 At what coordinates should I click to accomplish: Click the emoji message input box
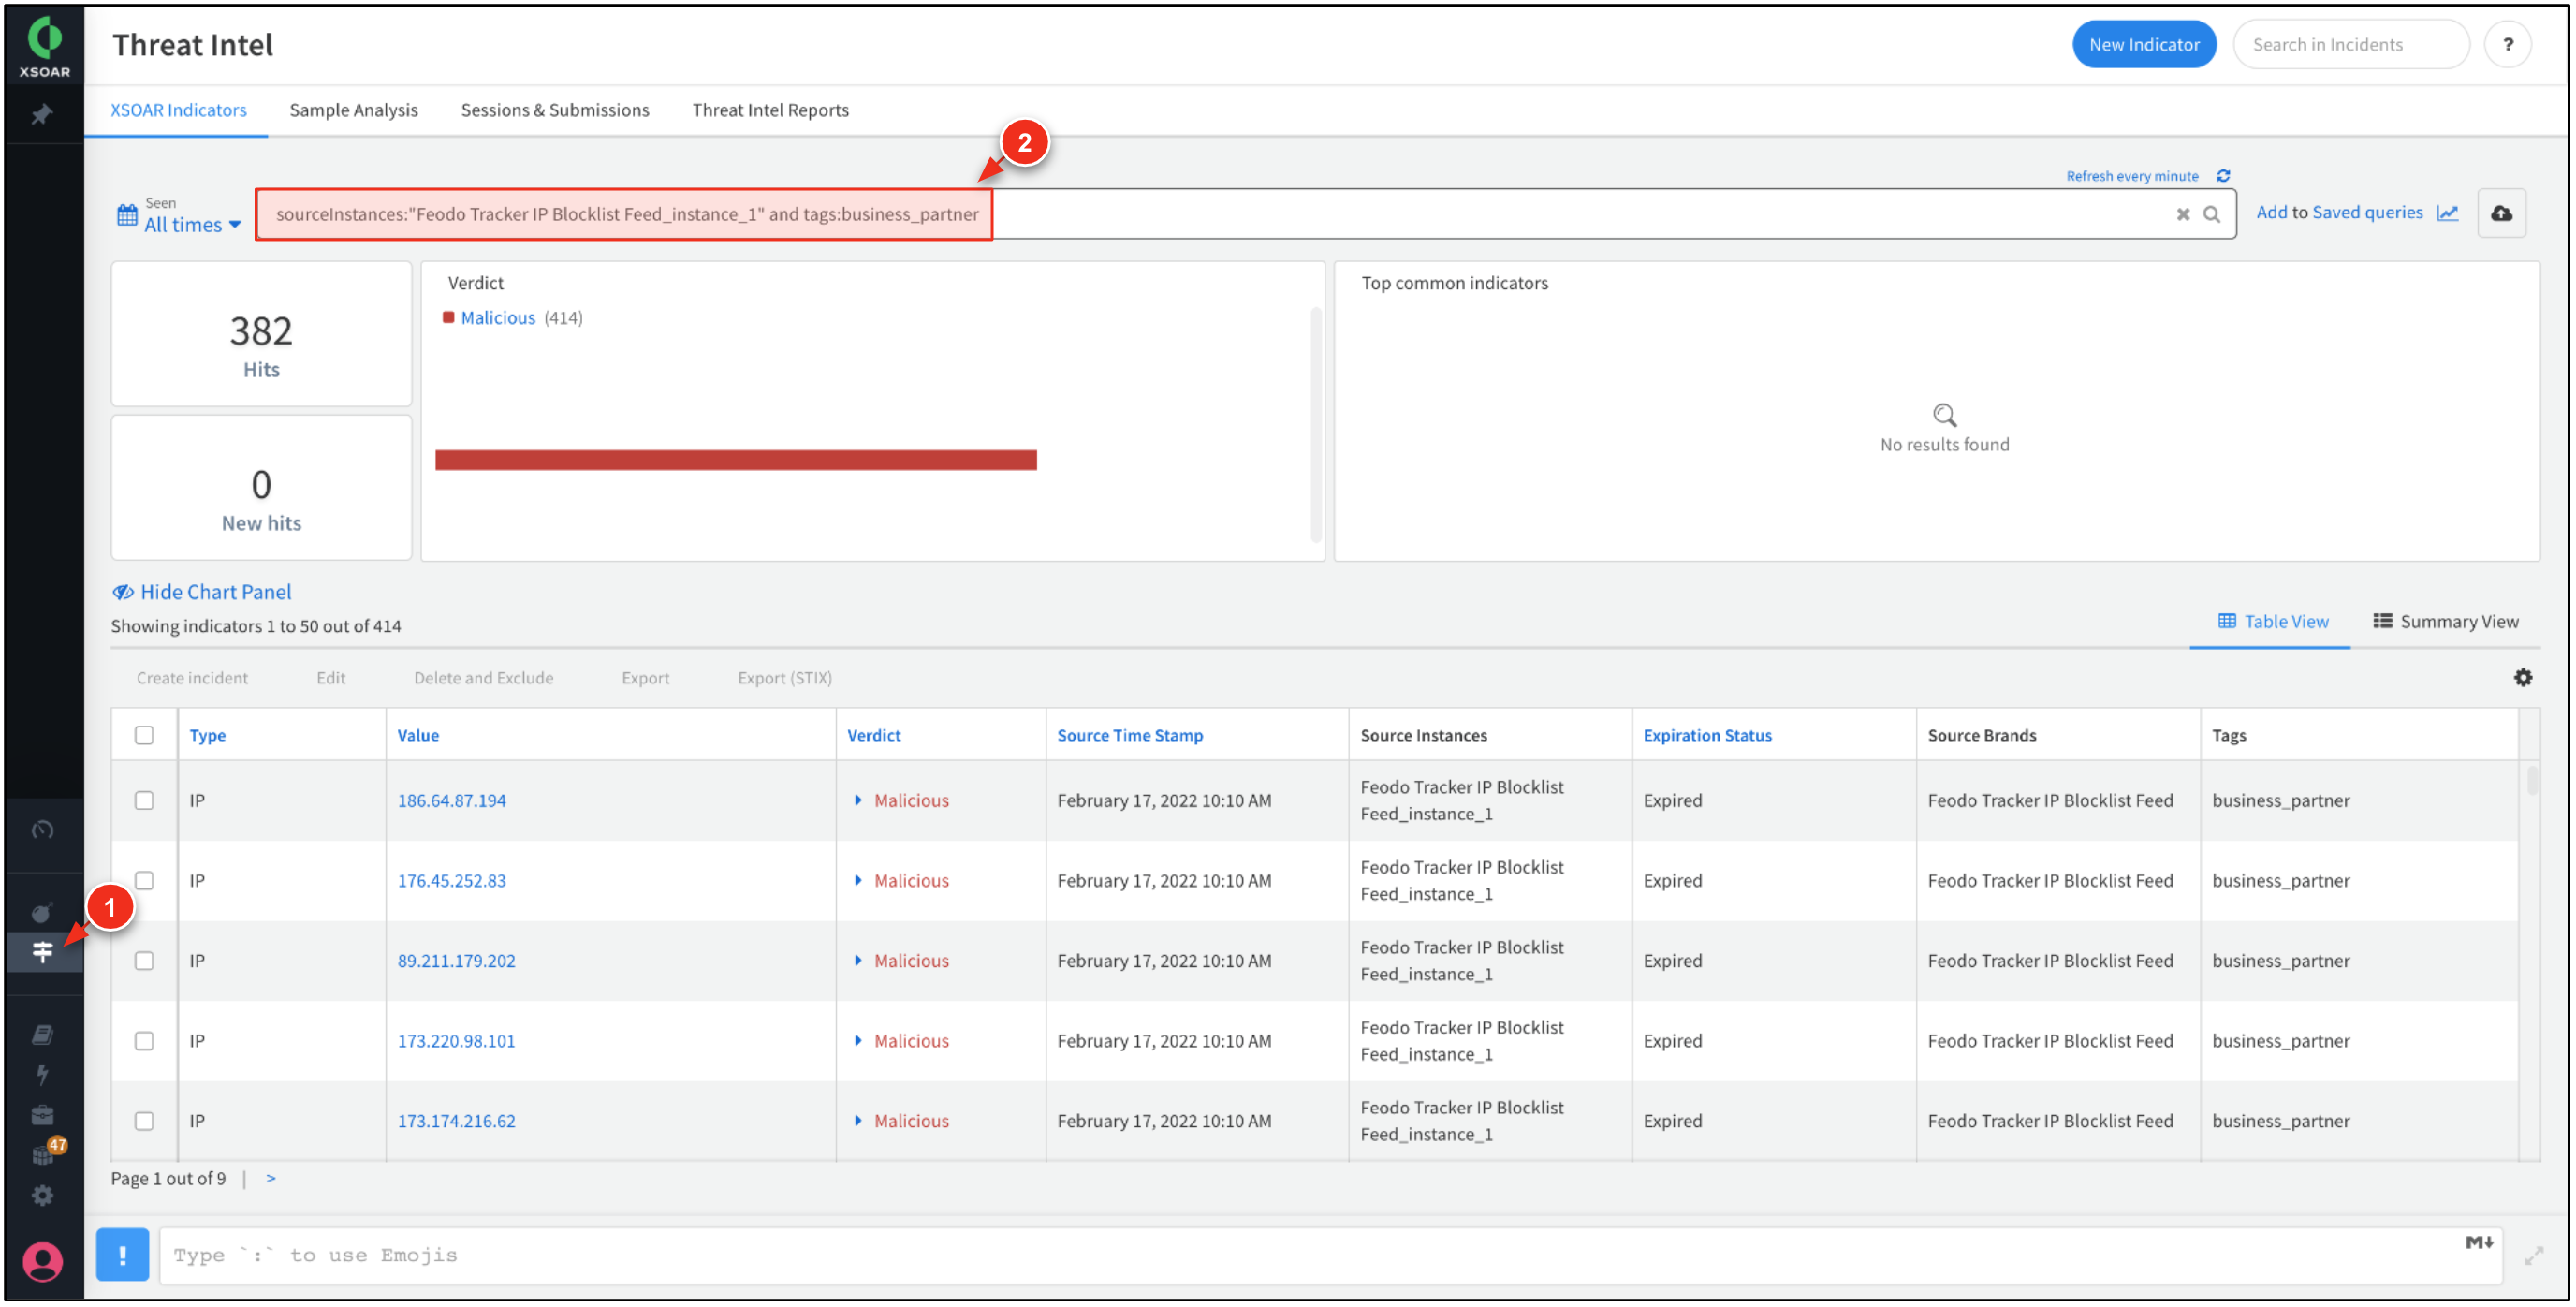pos(1330,1256)
